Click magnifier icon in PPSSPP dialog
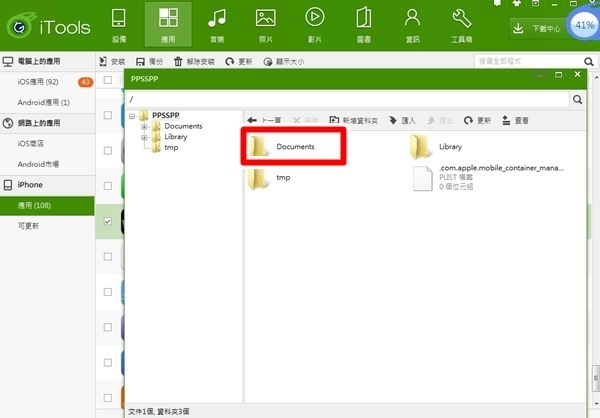Image resolution: width=600 pixels, height=418 pixels. click(x=577, y=100)
